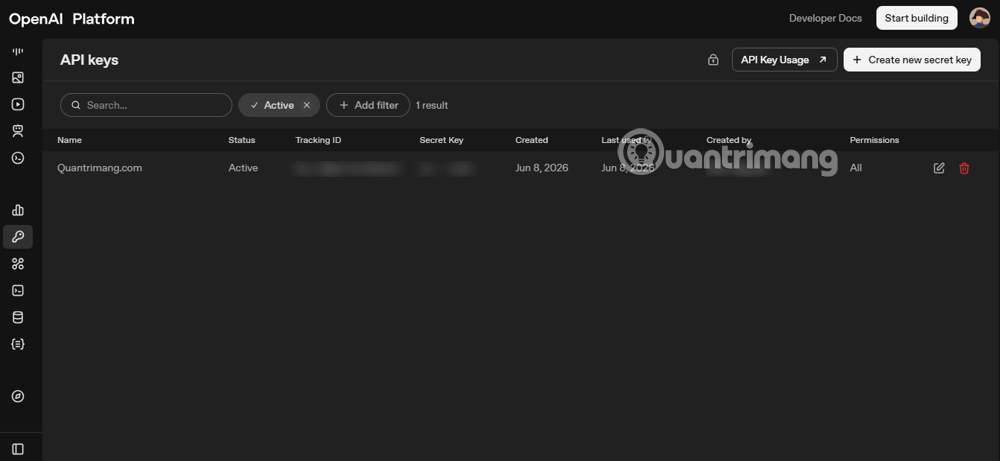This screenshot has height=461, width=1000.
Task: Open the Images icon in sidebar
Action: click(18, 78)
